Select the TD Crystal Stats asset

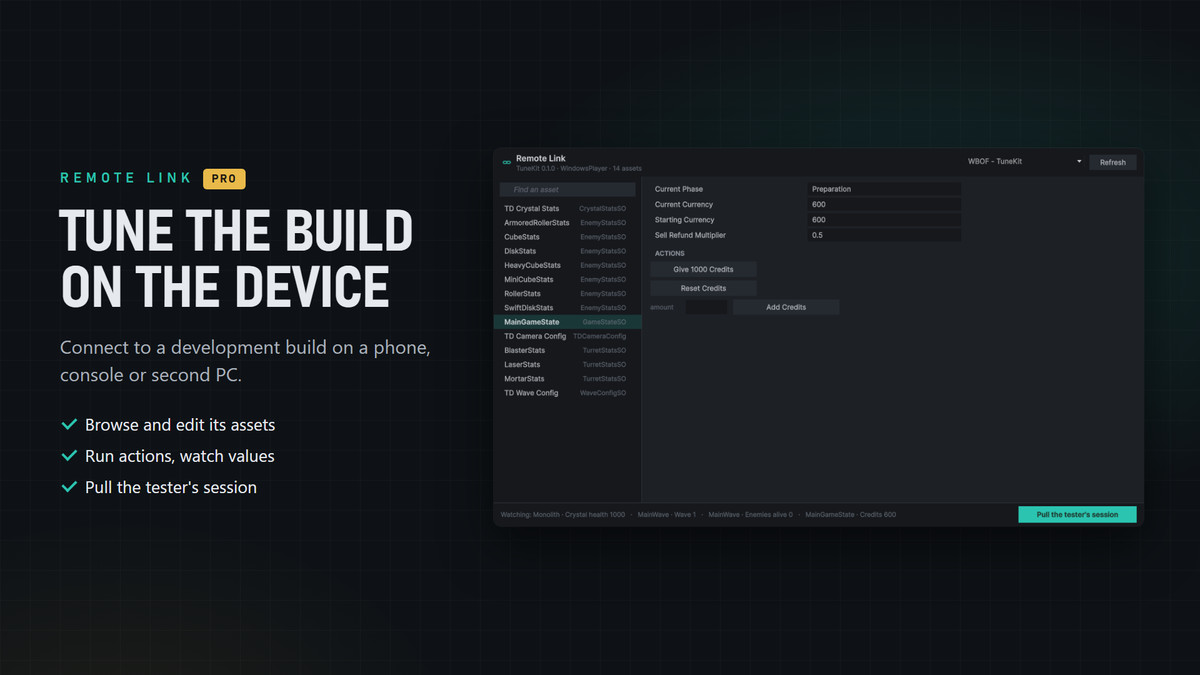click(567, 208)
